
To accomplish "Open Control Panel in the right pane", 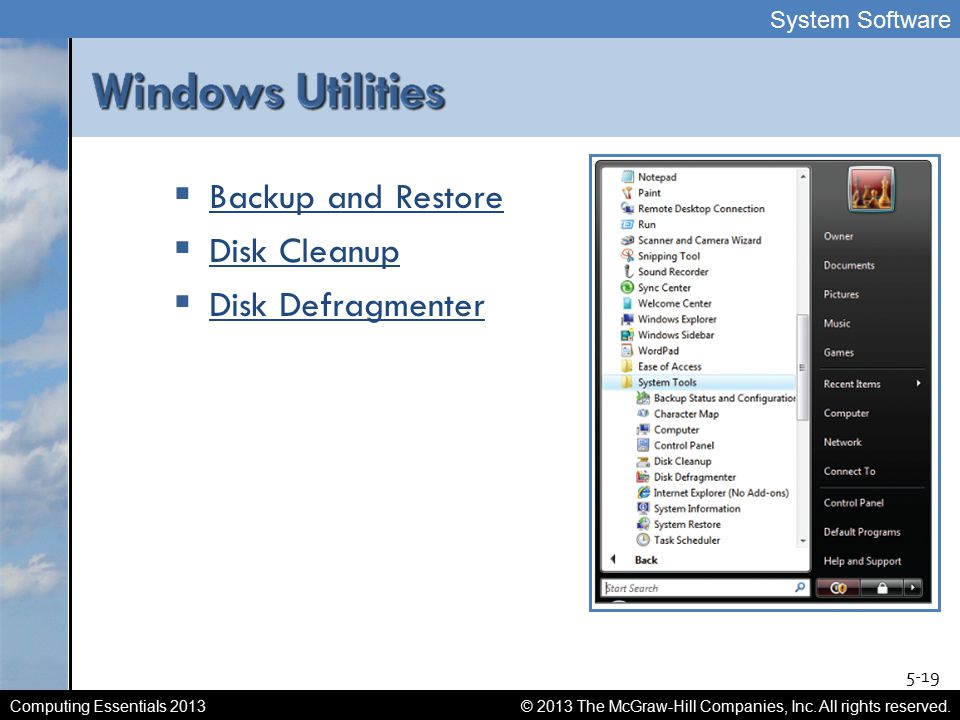I will [853, 503].
